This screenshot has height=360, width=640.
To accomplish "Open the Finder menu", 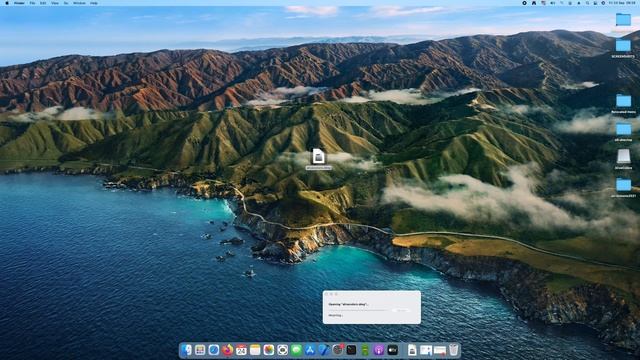I will (19, 3).
